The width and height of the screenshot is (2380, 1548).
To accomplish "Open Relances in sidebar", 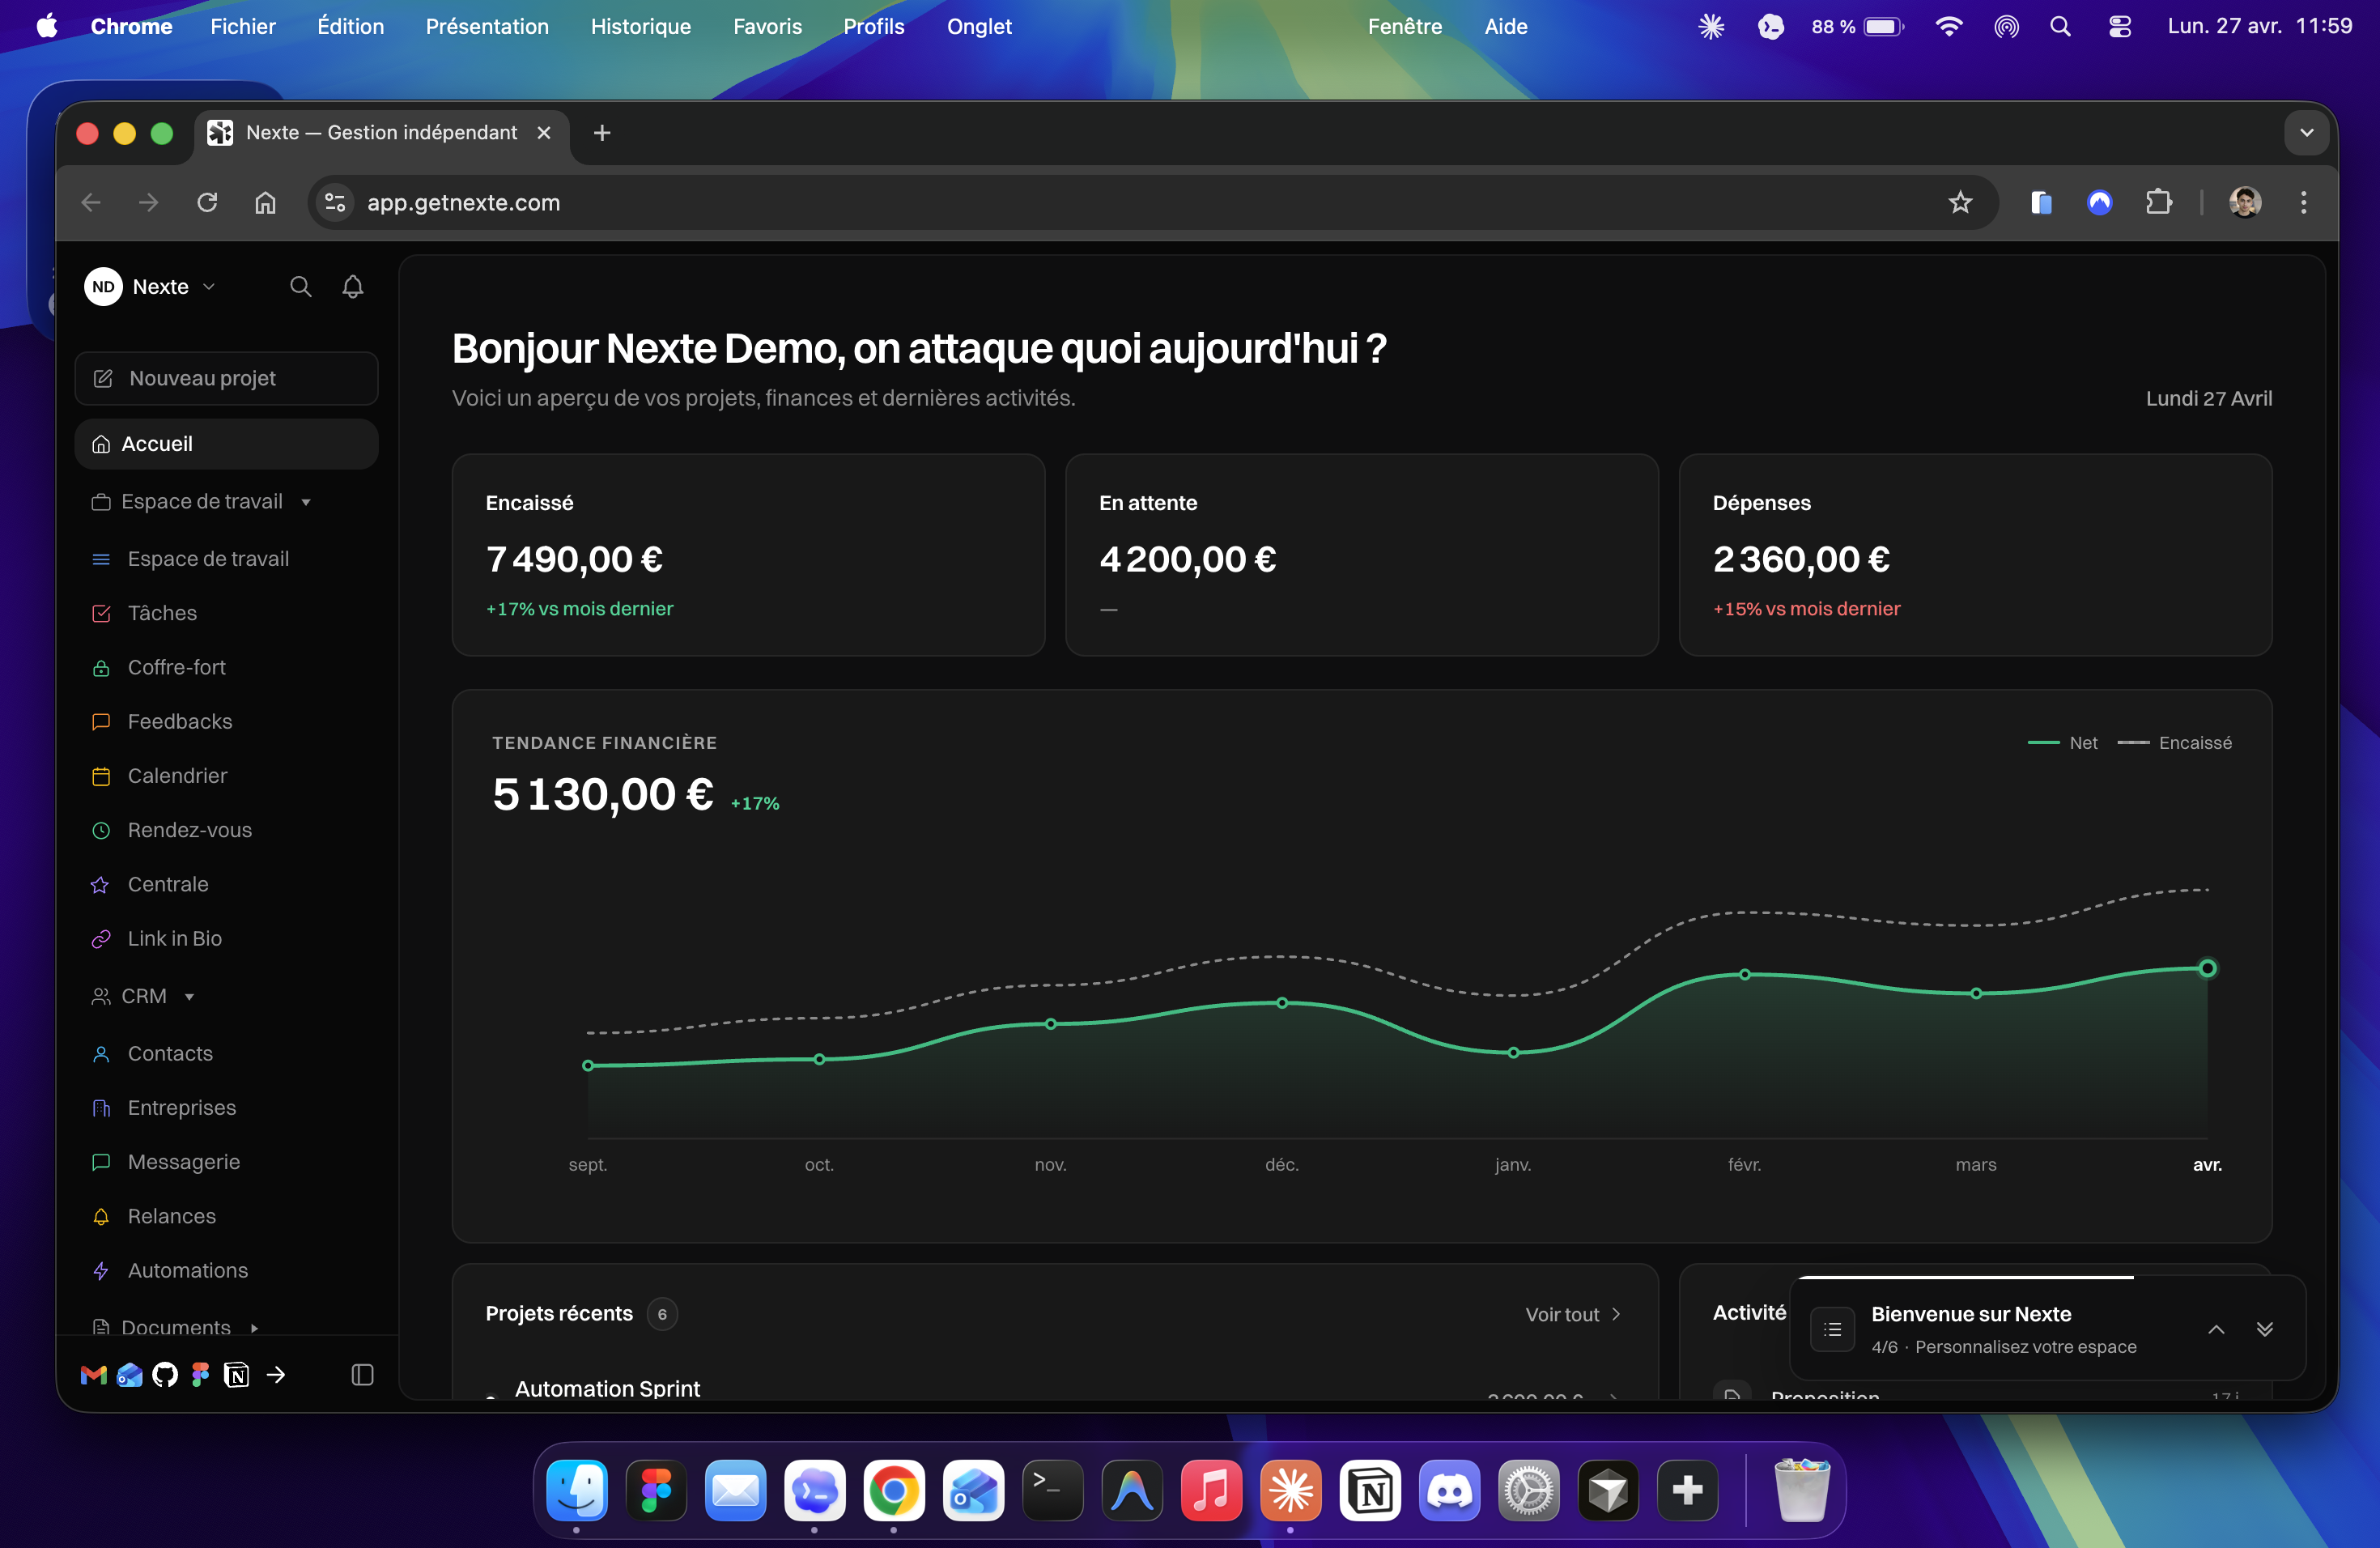I will 226,1216.
